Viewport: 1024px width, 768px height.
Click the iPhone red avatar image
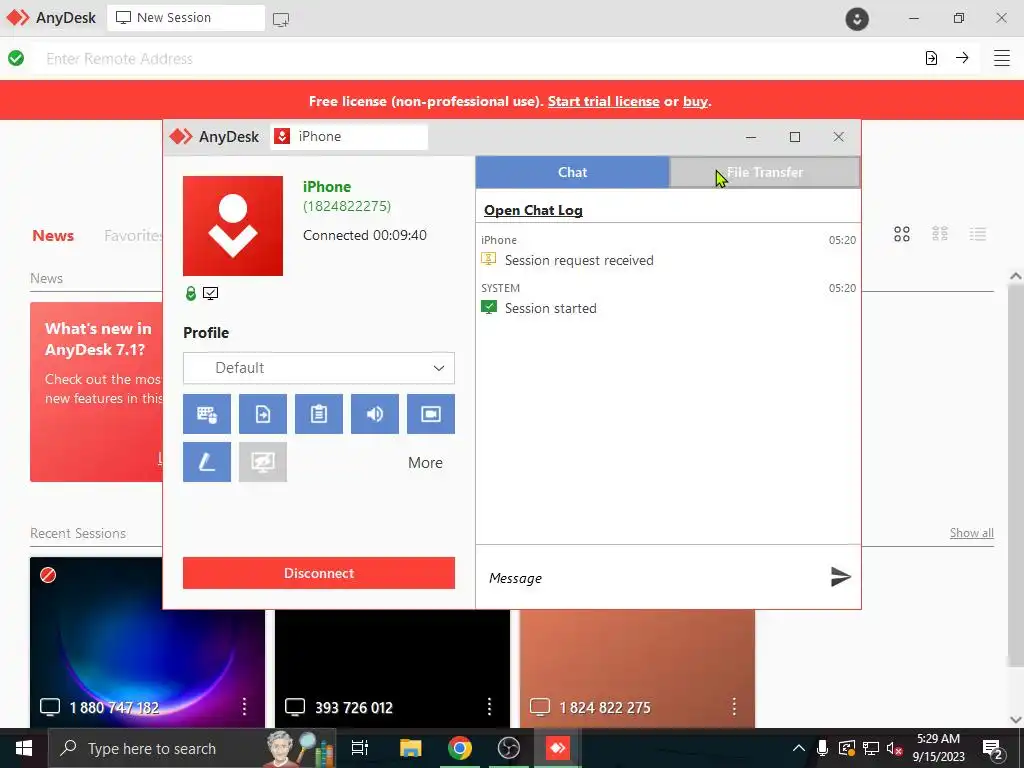(x=233, y=226)
